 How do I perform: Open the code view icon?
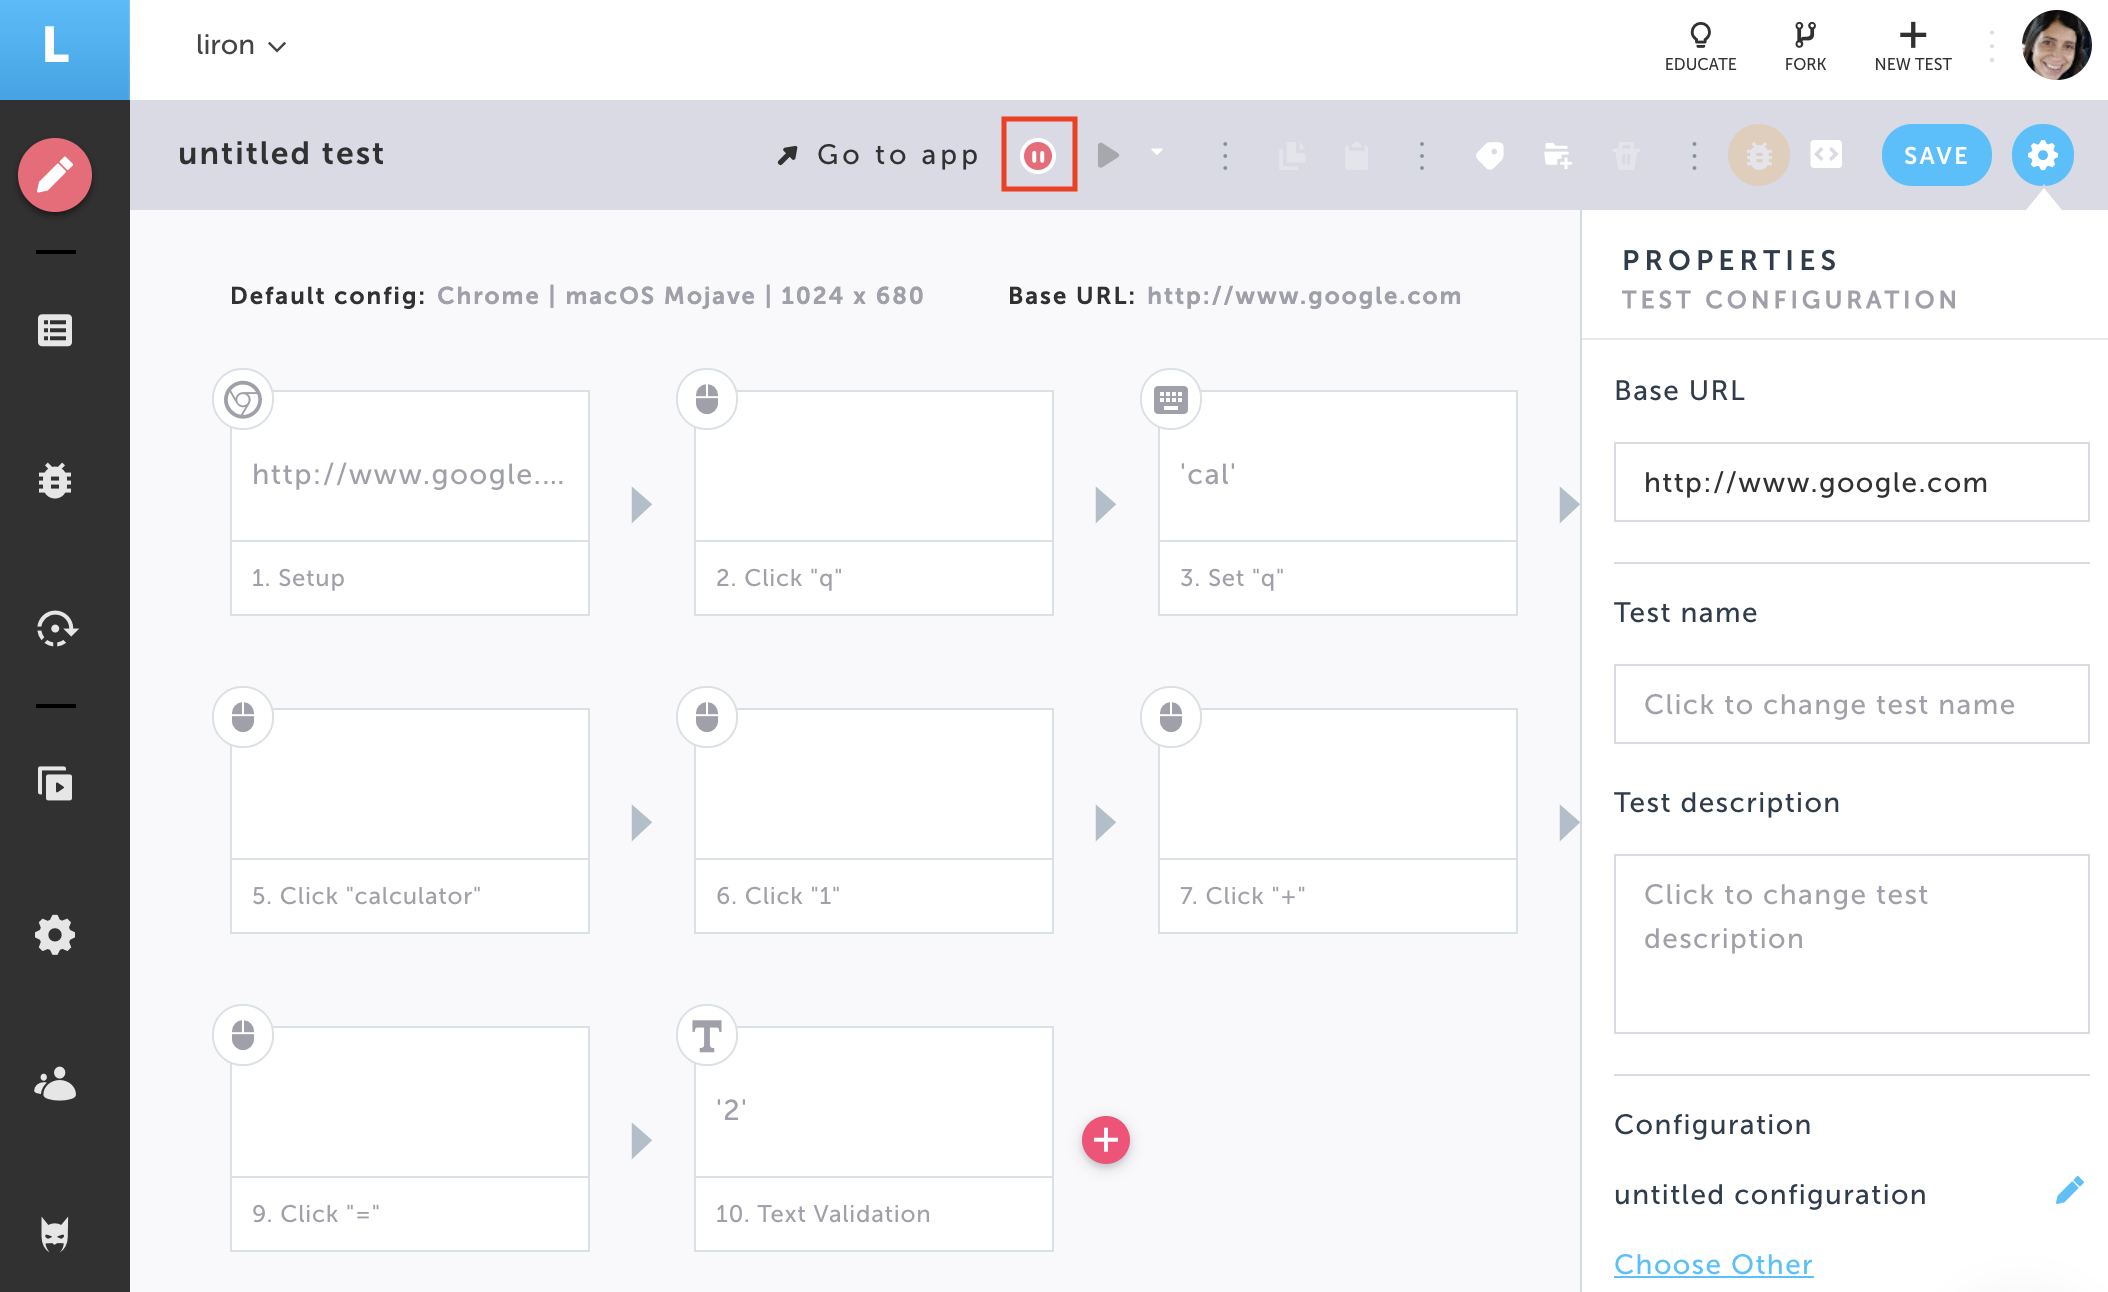pos(1825,155)
